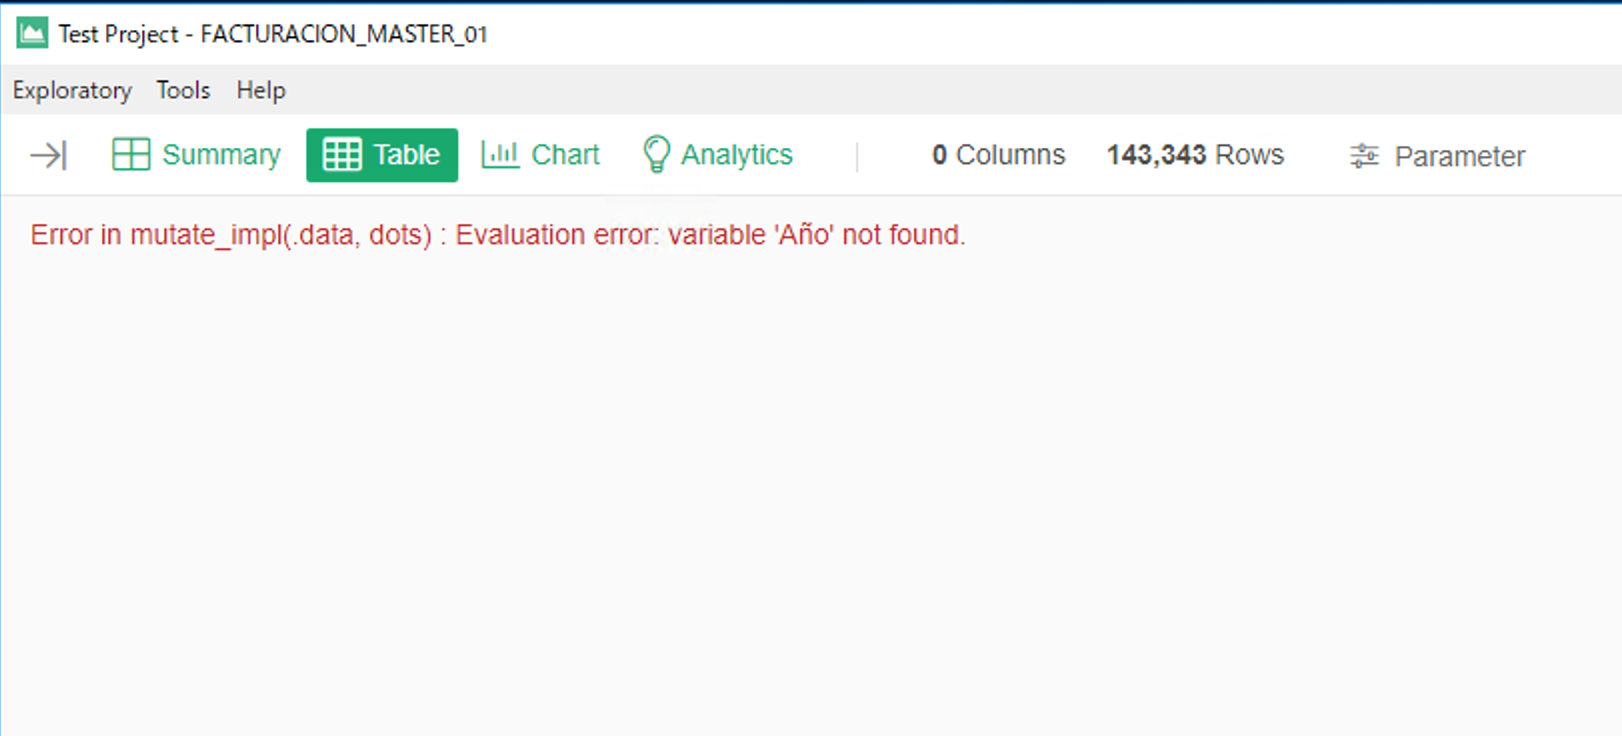Image resolution: width=1622 pixels, height=736 pixels.
Task: Switch to the Summary view label
Action: [221, 155]
